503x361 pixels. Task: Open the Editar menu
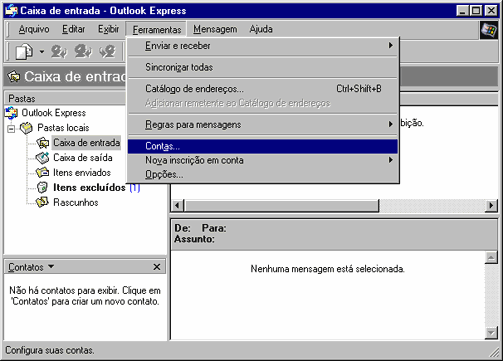(x=74, y=29)
